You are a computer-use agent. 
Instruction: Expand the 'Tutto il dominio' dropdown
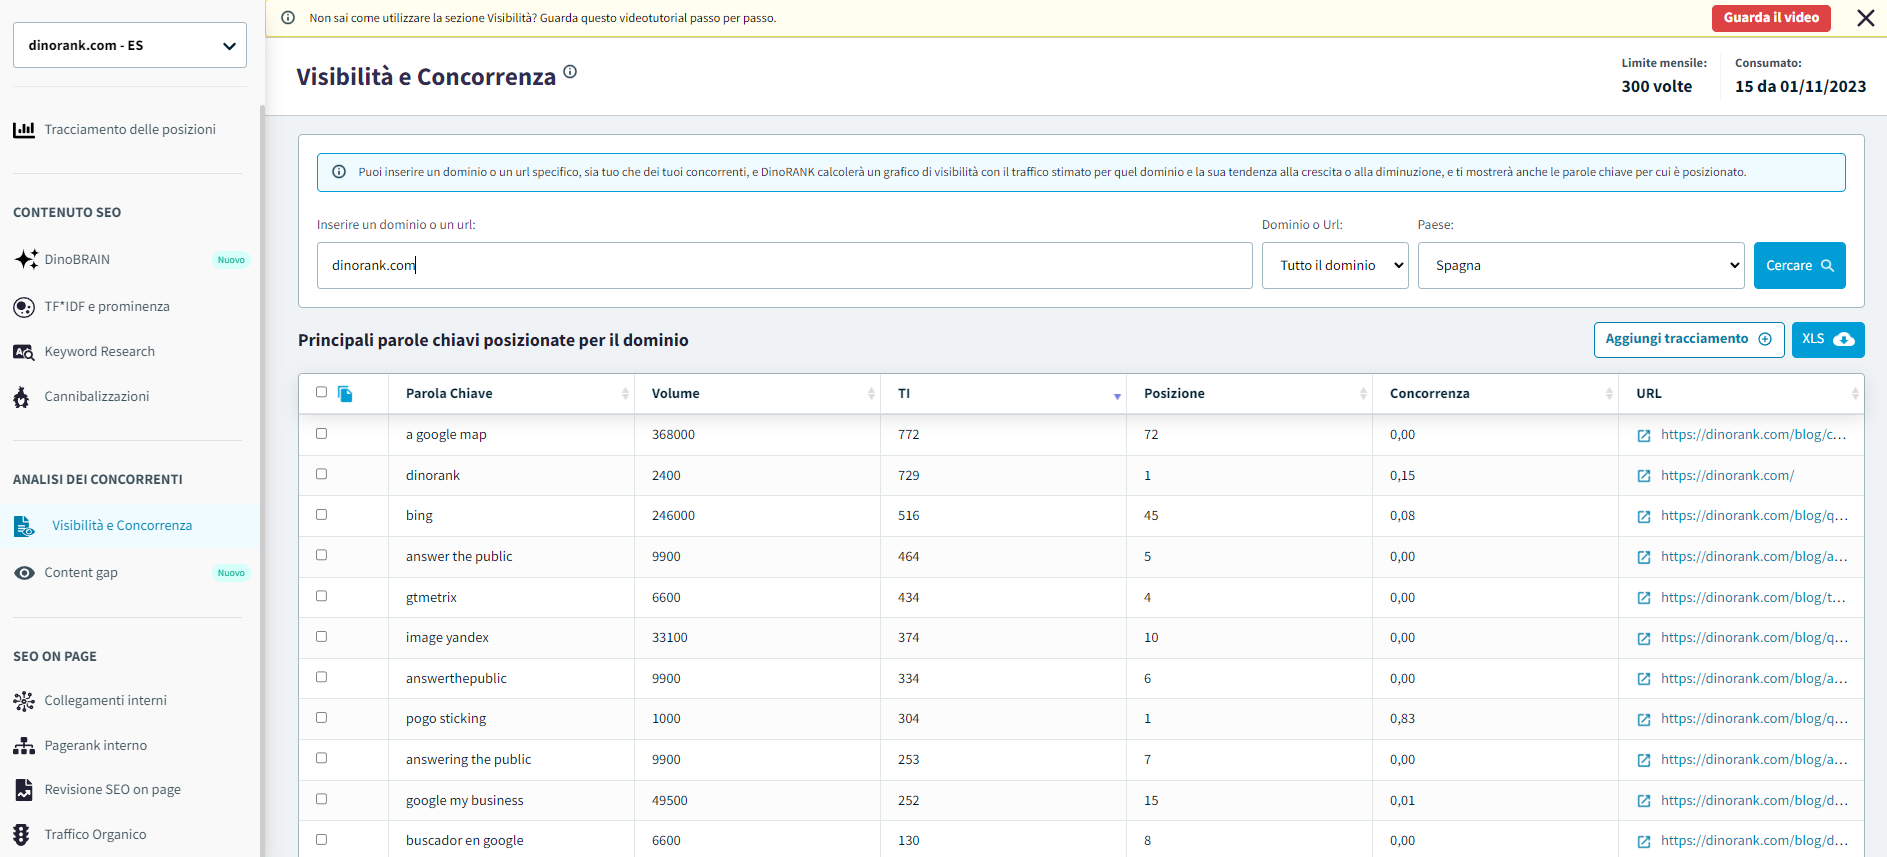click(1334, 266)
